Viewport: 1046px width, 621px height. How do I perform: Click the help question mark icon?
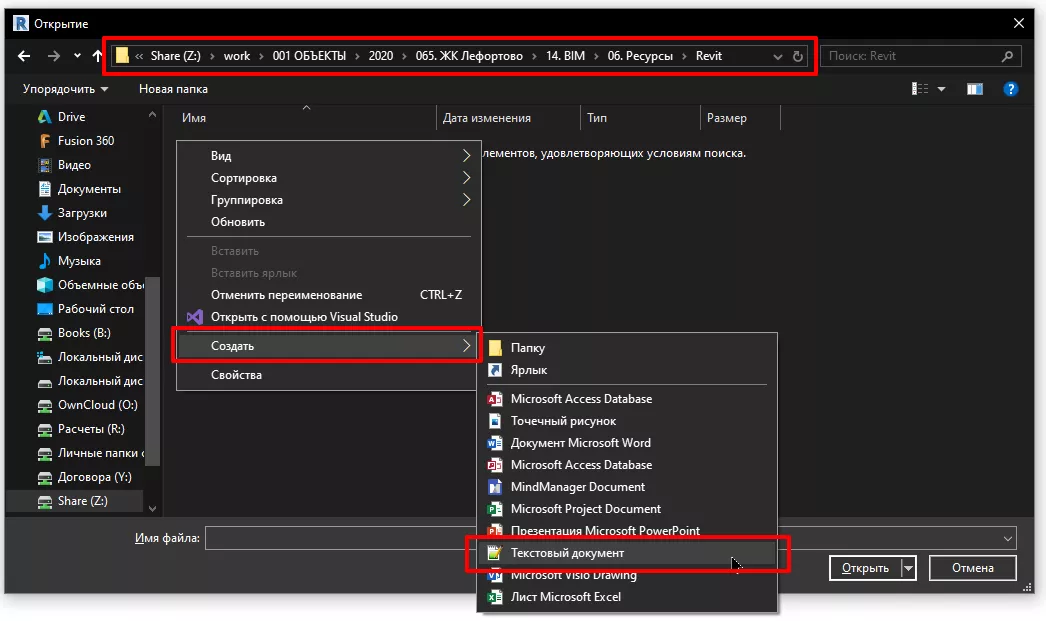click(1011, 89)
